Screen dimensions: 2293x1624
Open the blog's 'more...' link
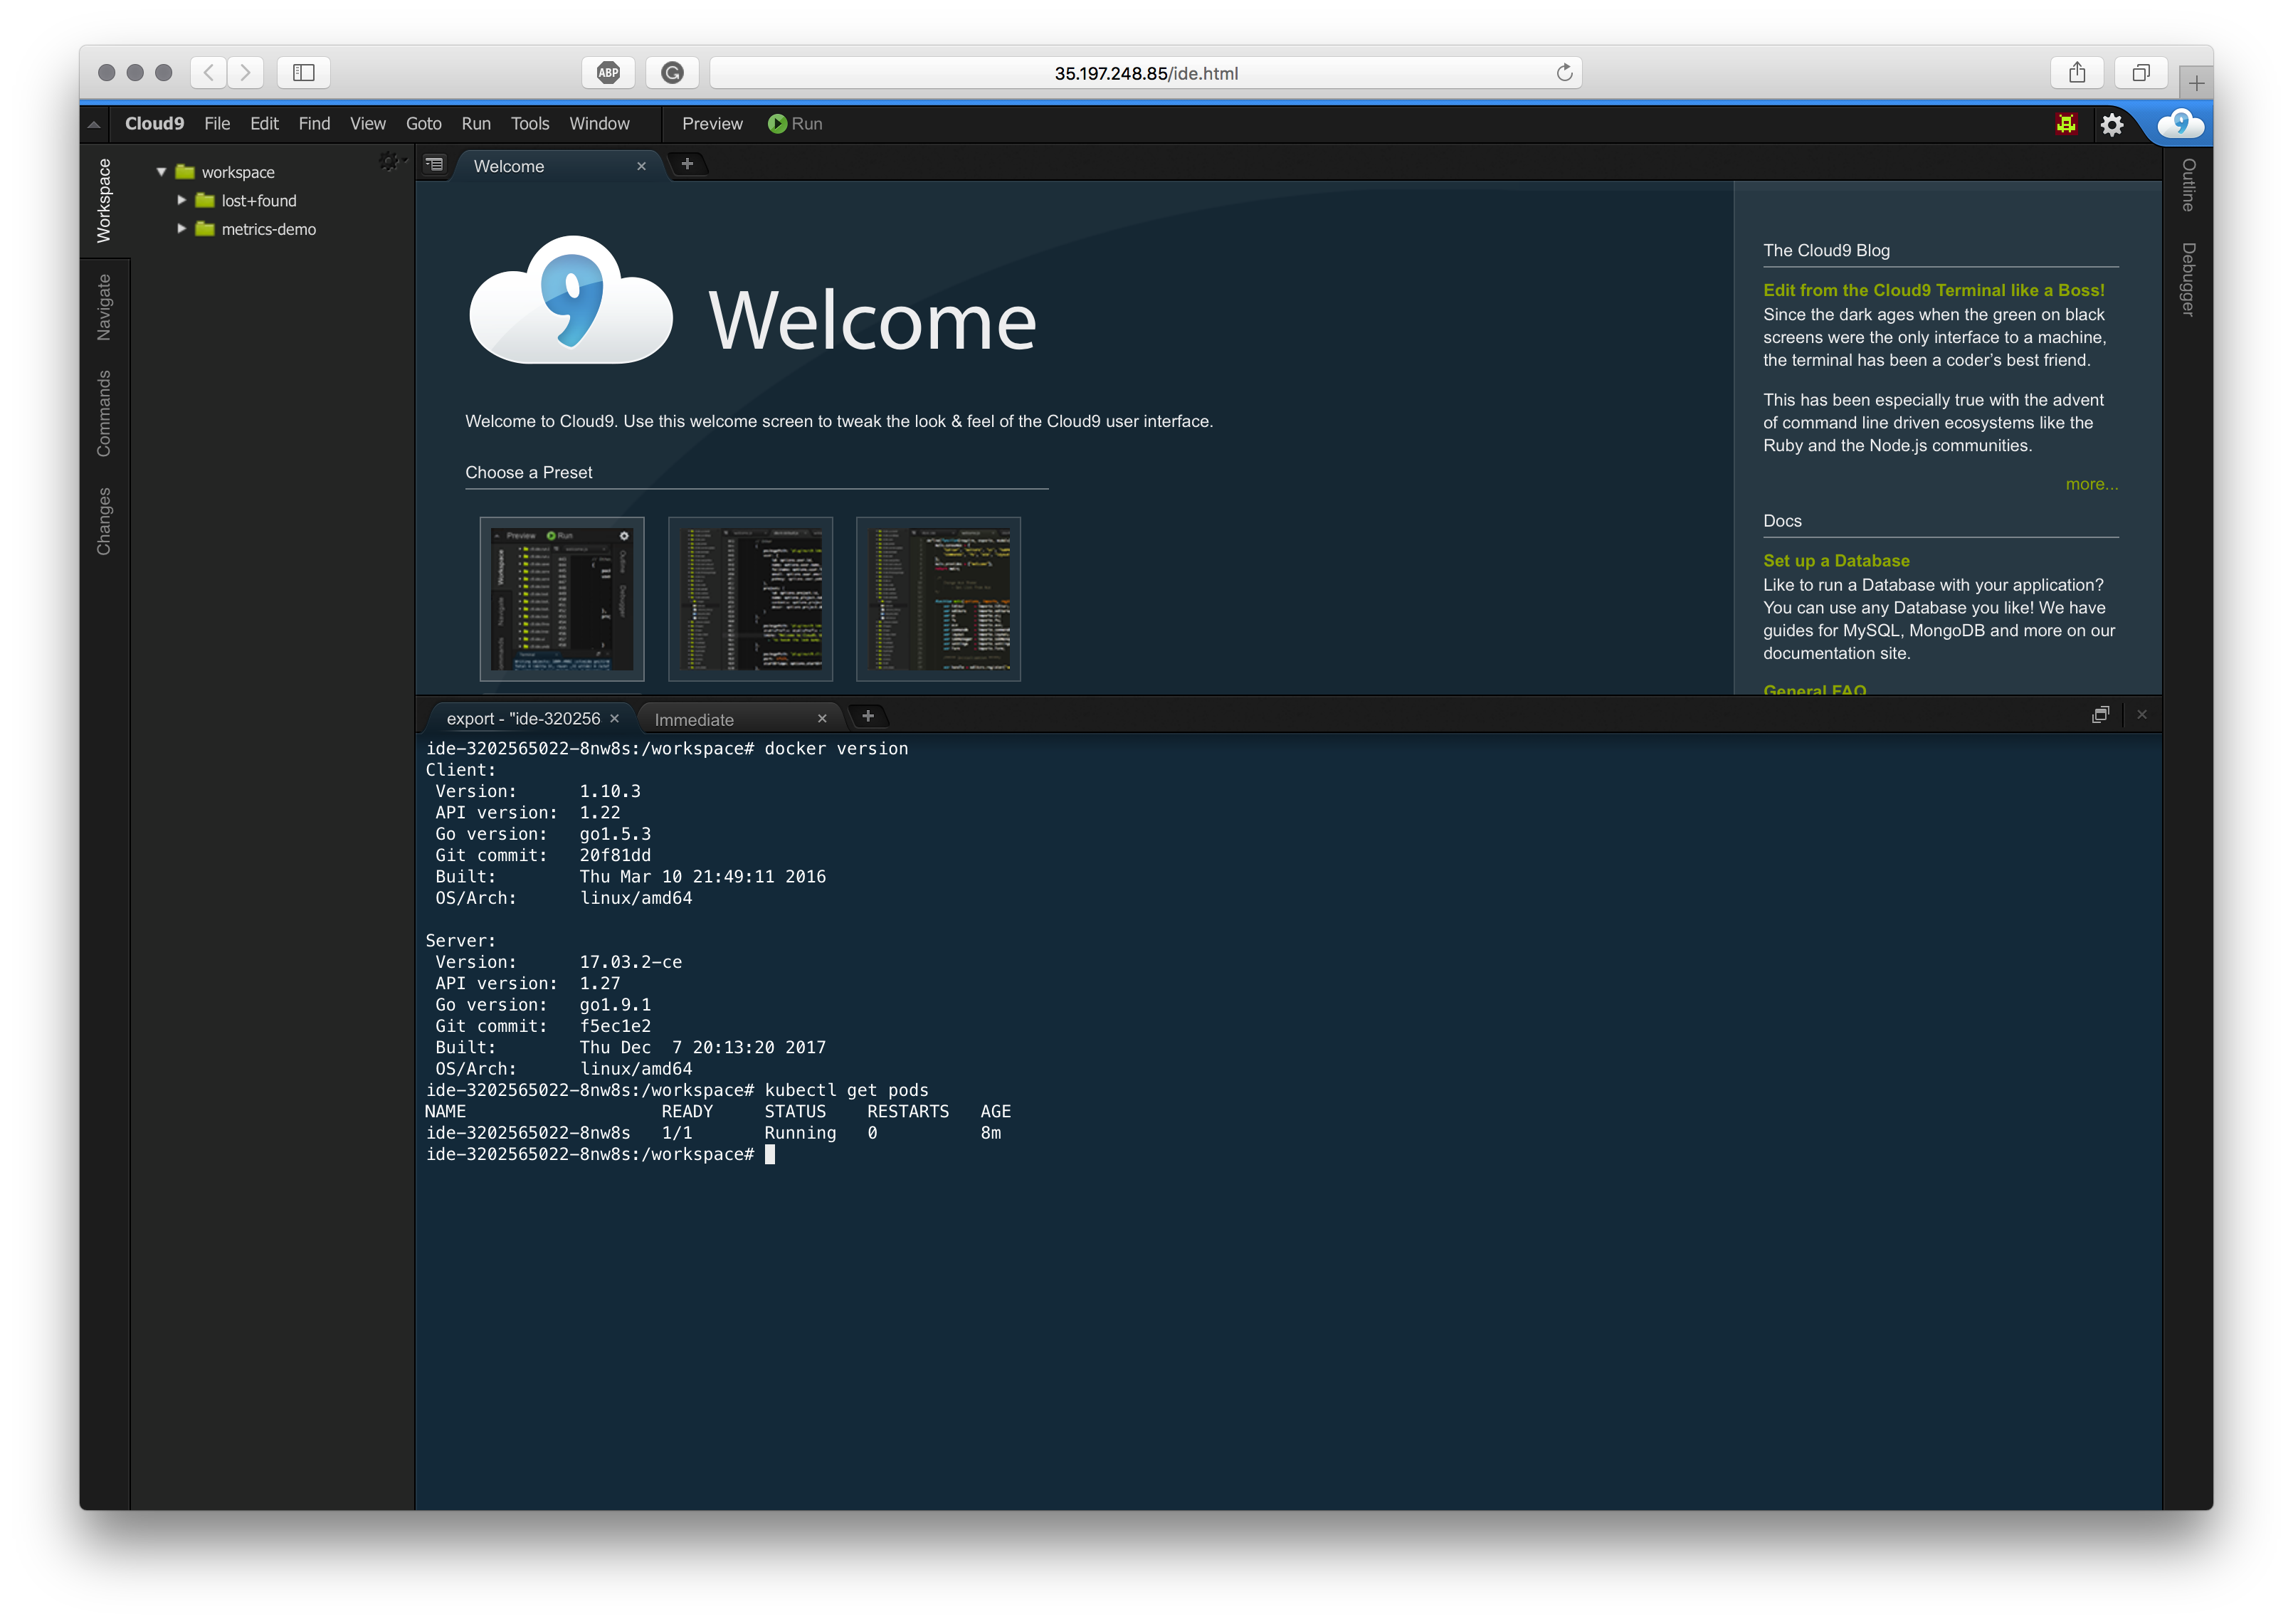pos(2091,484)
